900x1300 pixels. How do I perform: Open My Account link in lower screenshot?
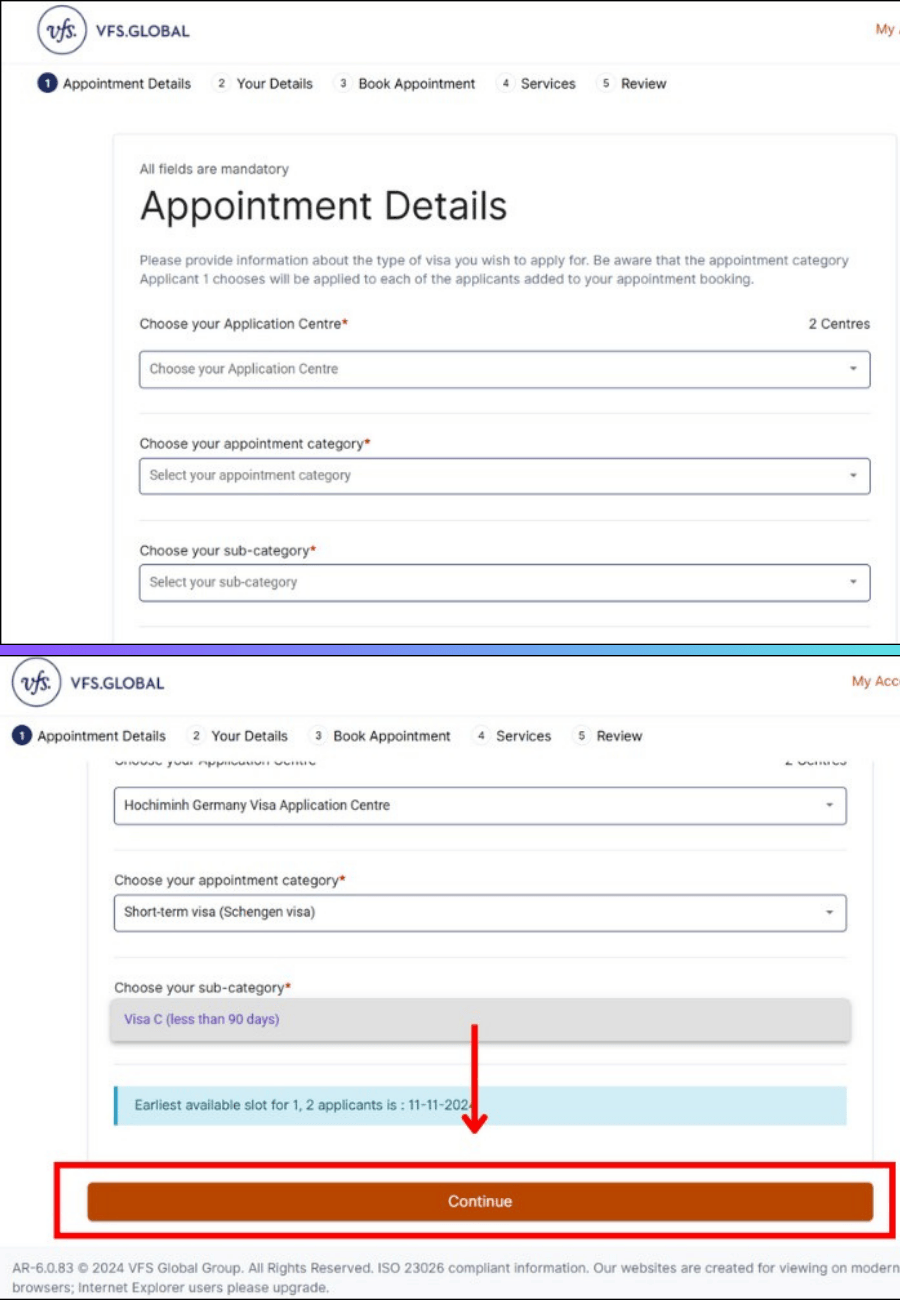coord(875,681)
